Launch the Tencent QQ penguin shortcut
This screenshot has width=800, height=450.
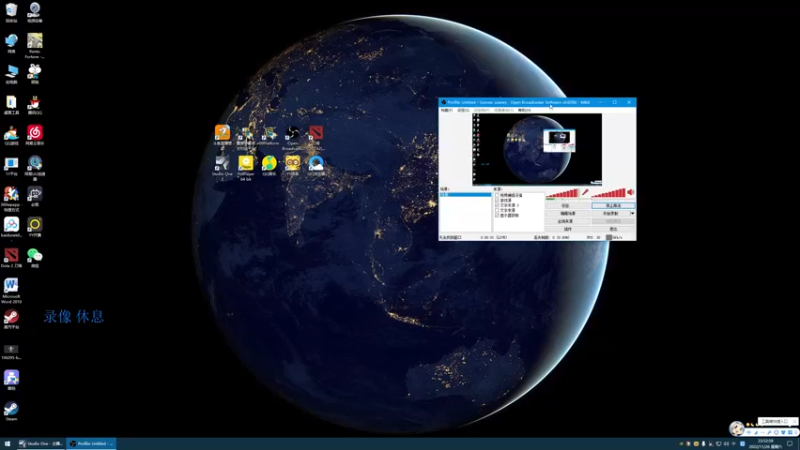point(35,105)
